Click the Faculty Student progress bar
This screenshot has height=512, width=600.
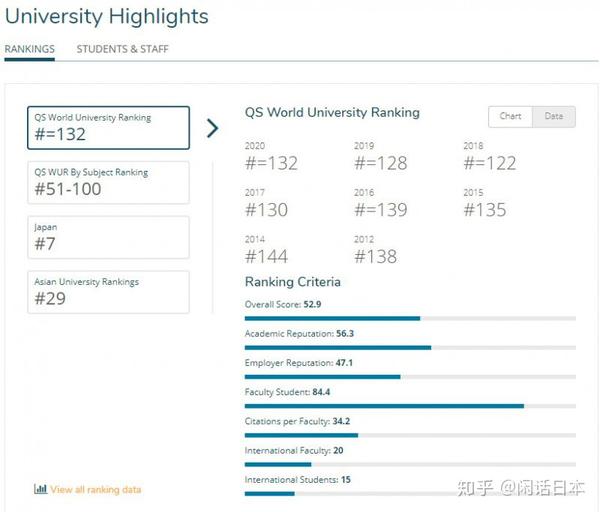410,406
